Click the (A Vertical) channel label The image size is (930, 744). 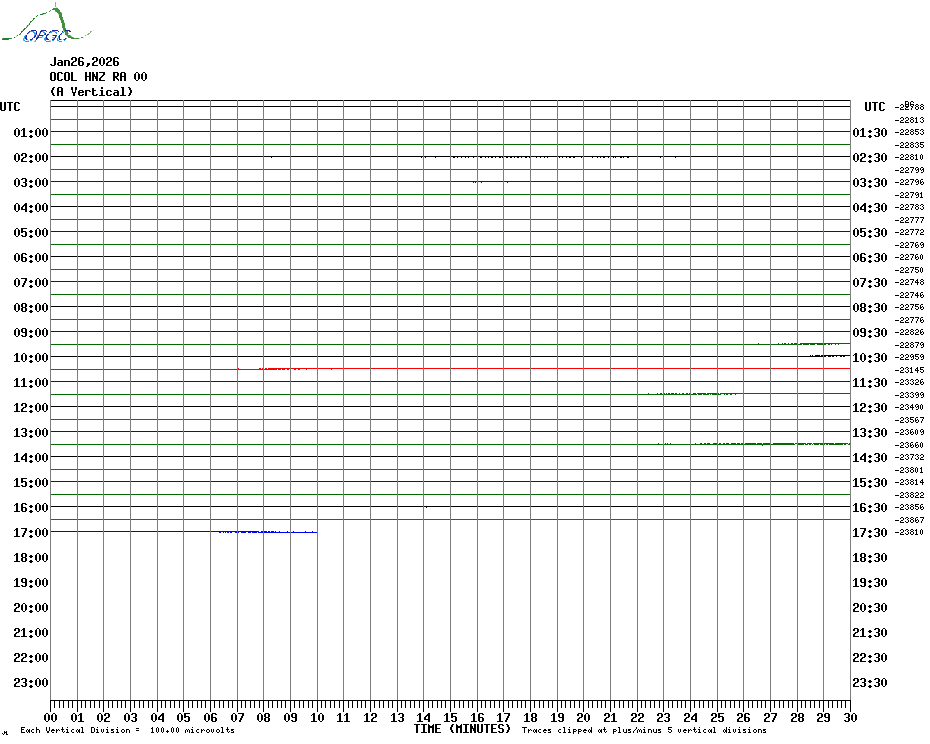click(91, 92)
